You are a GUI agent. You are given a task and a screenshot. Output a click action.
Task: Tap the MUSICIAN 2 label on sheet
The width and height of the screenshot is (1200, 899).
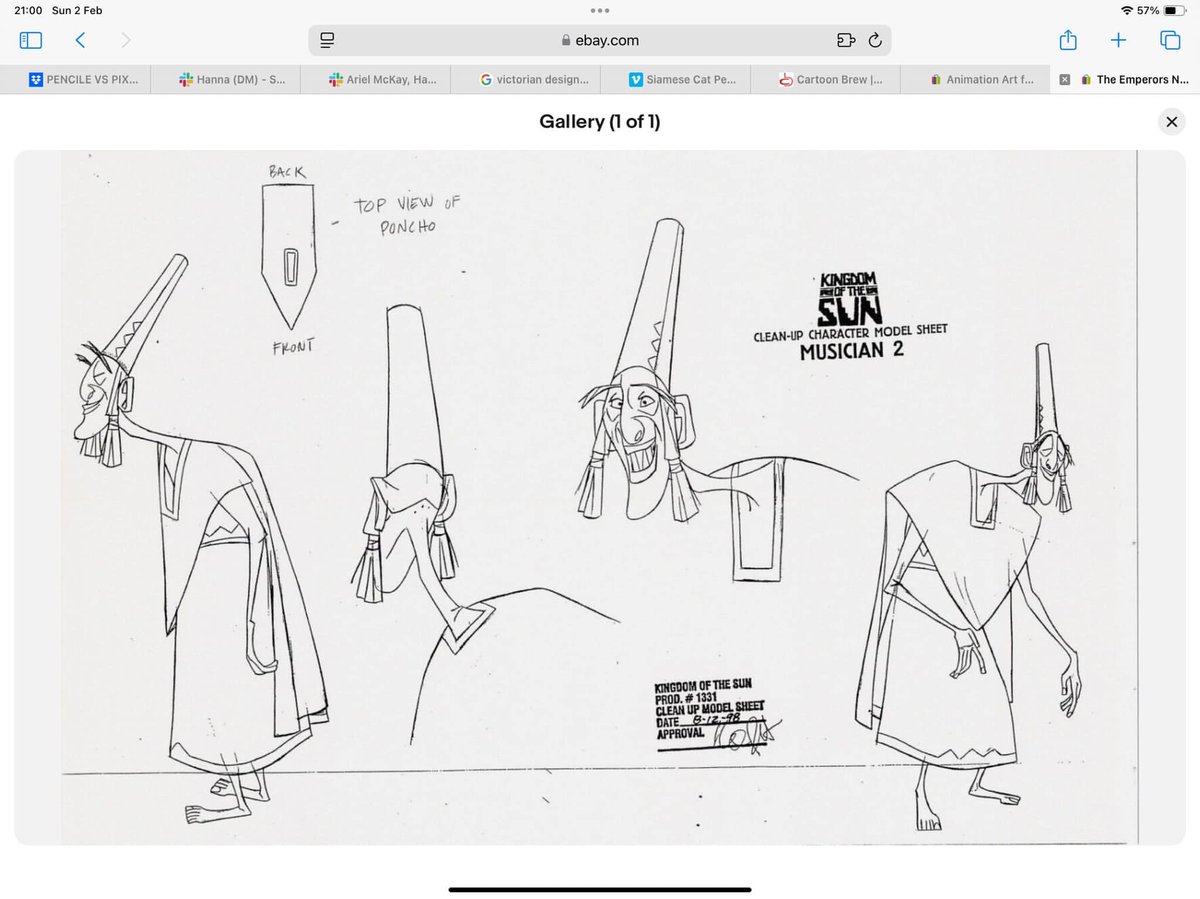pos(852,351)
